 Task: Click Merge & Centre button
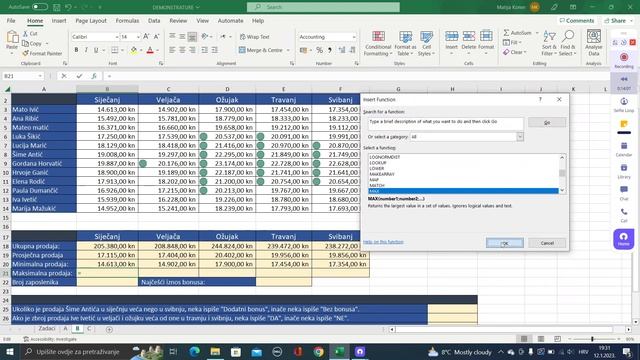261,50
